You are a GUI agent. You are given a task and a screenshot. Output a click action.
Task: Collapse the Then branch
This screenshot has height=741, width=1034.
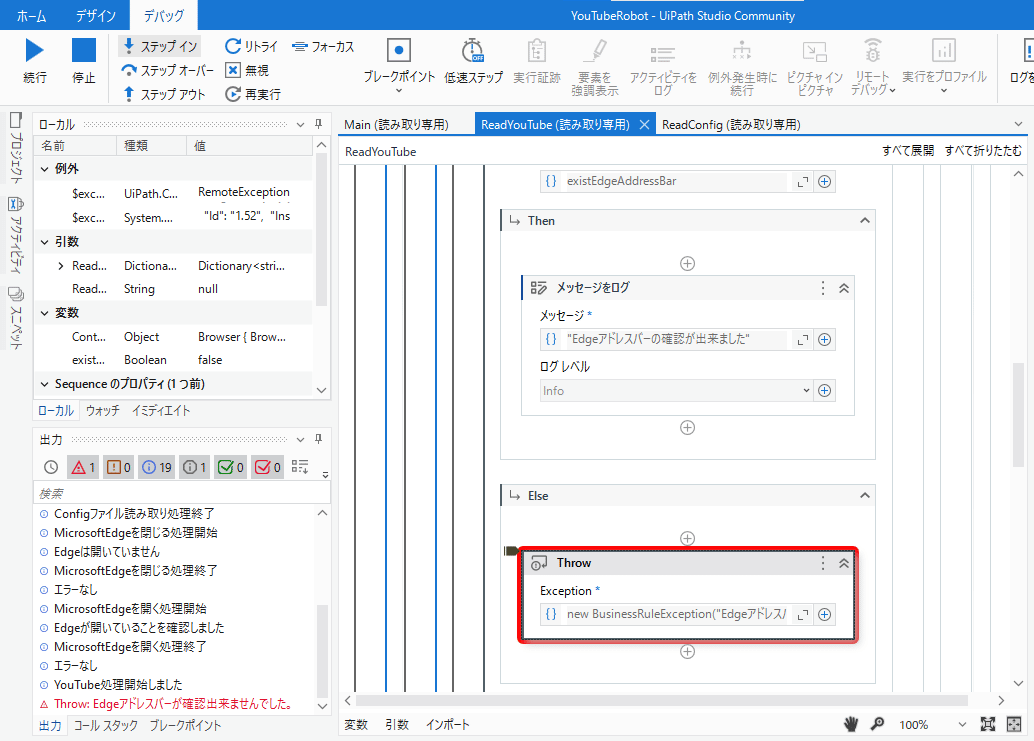[865, 221]
